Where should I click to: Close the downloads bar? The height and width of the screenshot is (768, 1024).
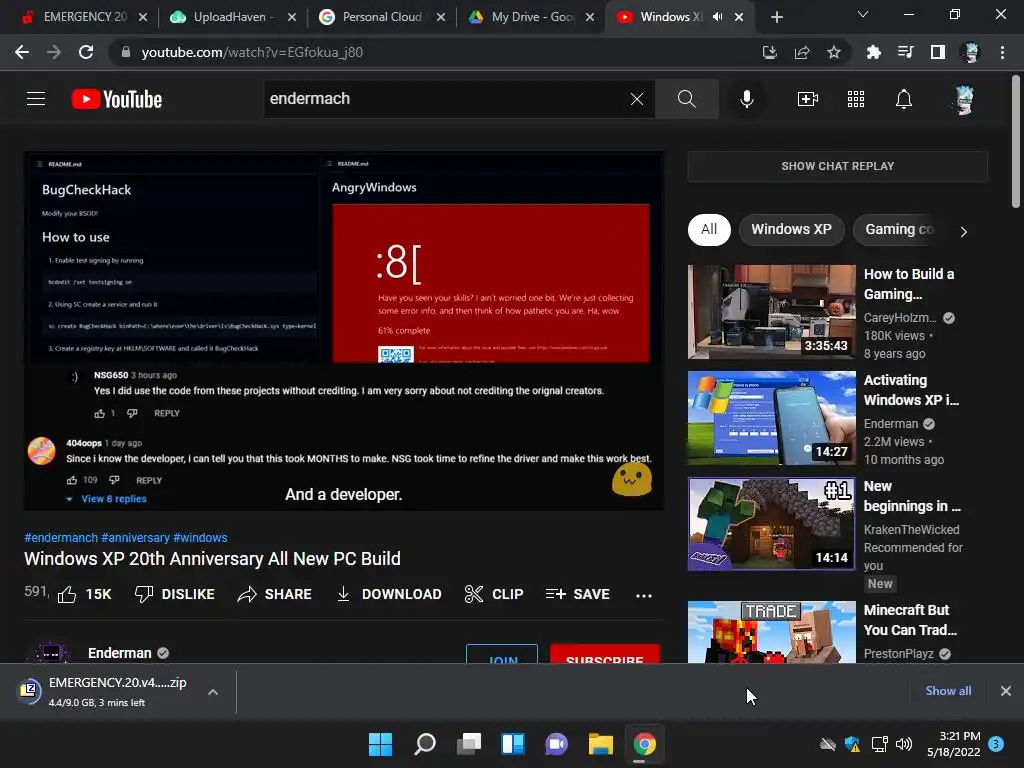[x=1006, y=691]
